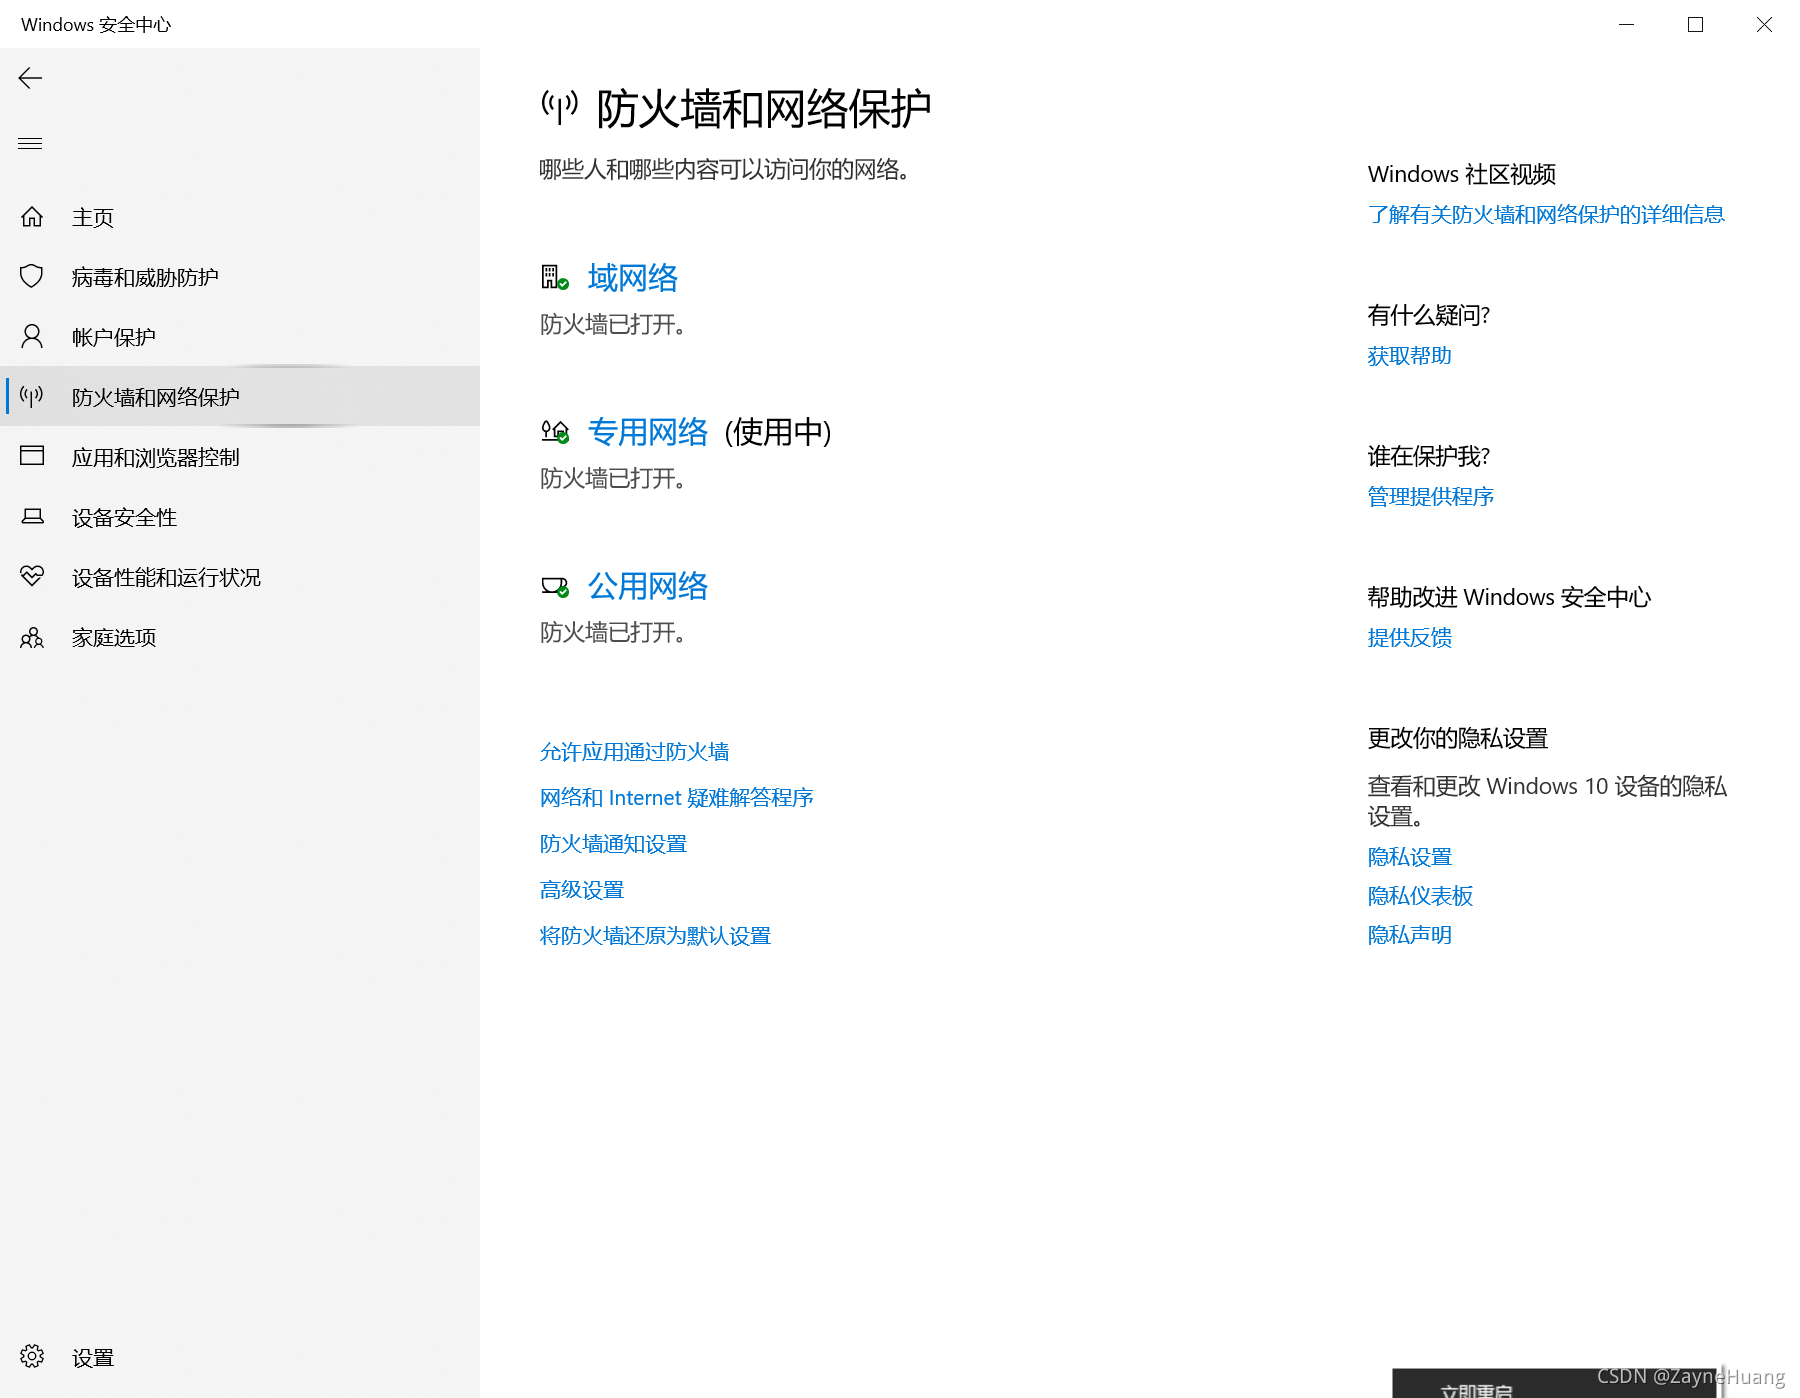
Task: Open 设置 at sidebar bottom
Action: pyautogui.click(x=240, y=1357)
